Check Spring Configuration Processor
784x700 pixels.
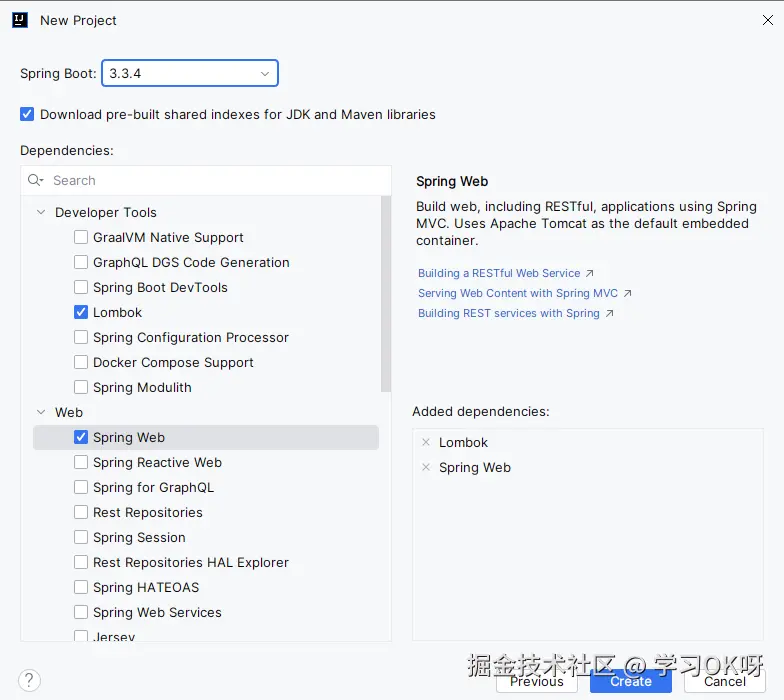81,337
